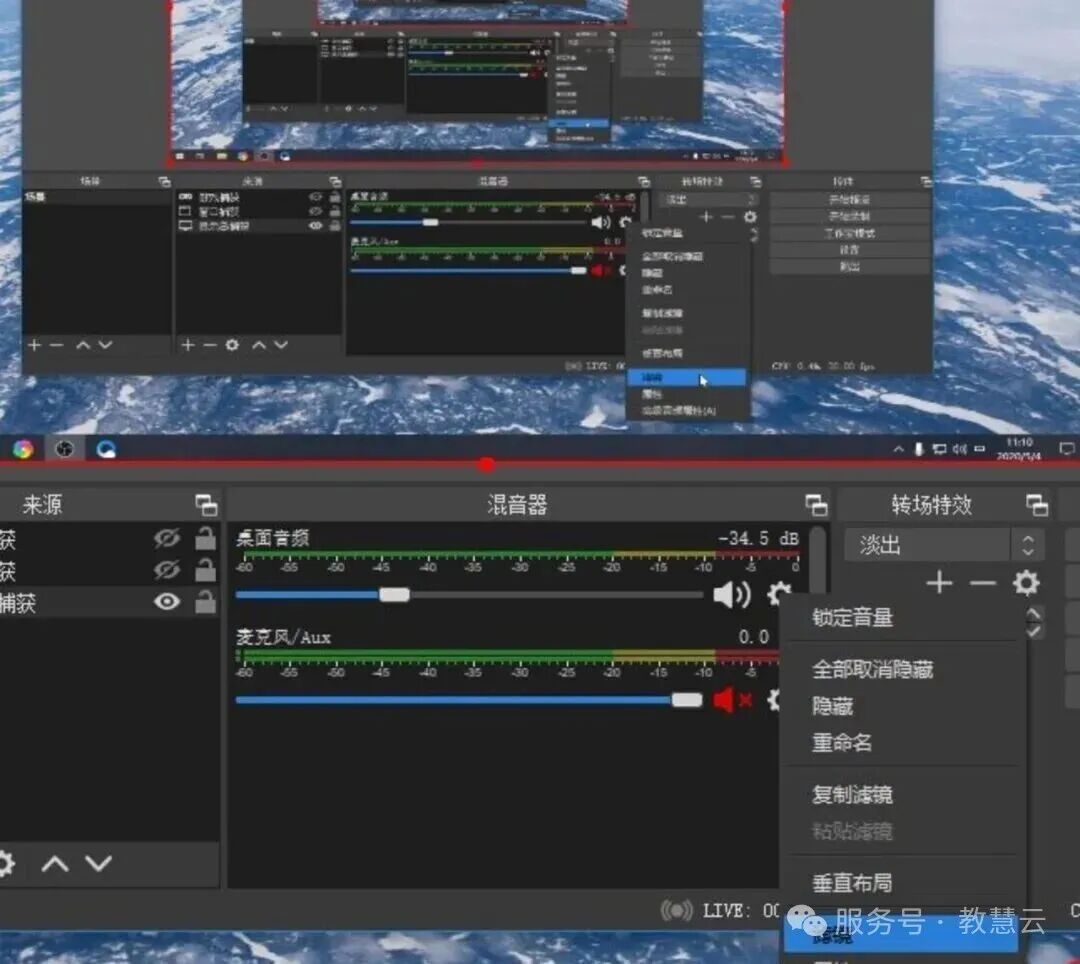The image size is (1080, 964).
Task: Click the up chevron beside the mixer gear
Action: 1031,610
